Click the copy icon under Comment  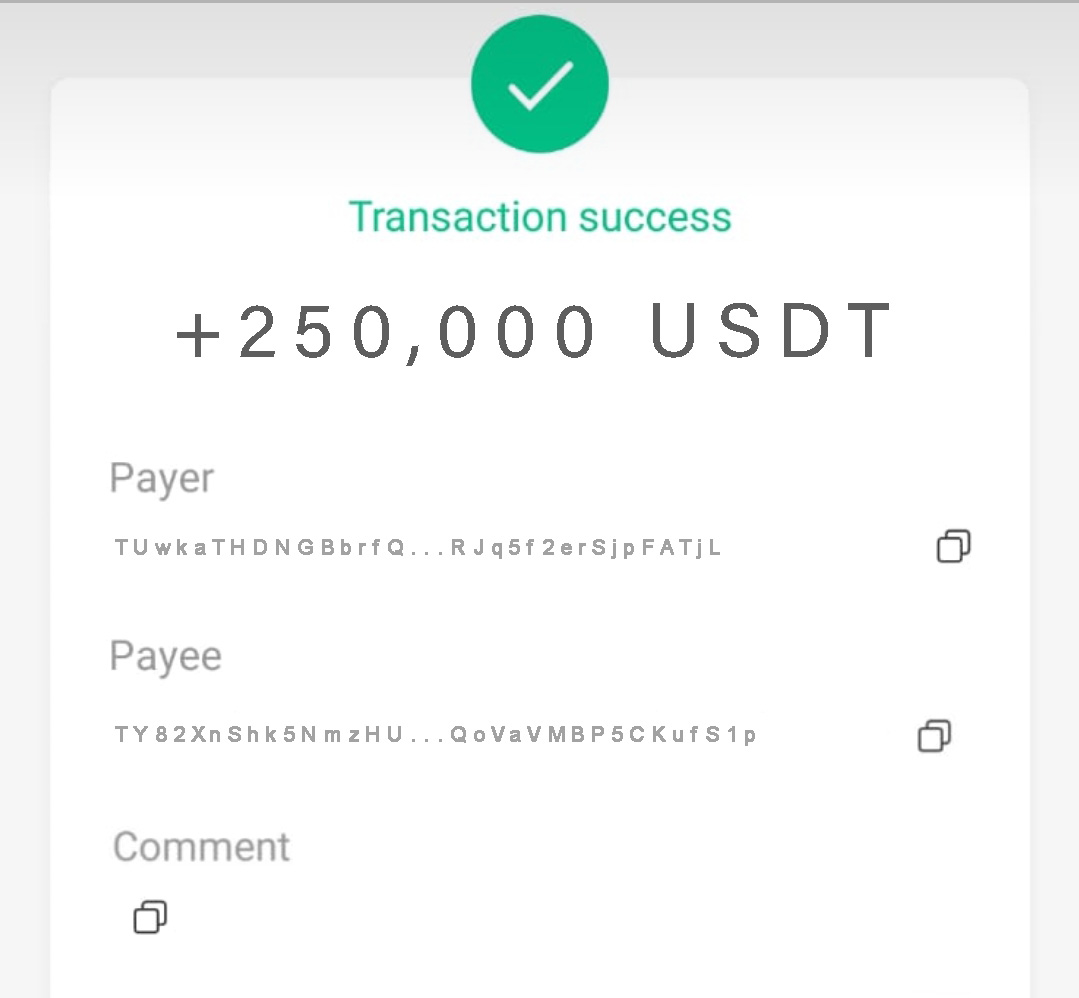150,917
